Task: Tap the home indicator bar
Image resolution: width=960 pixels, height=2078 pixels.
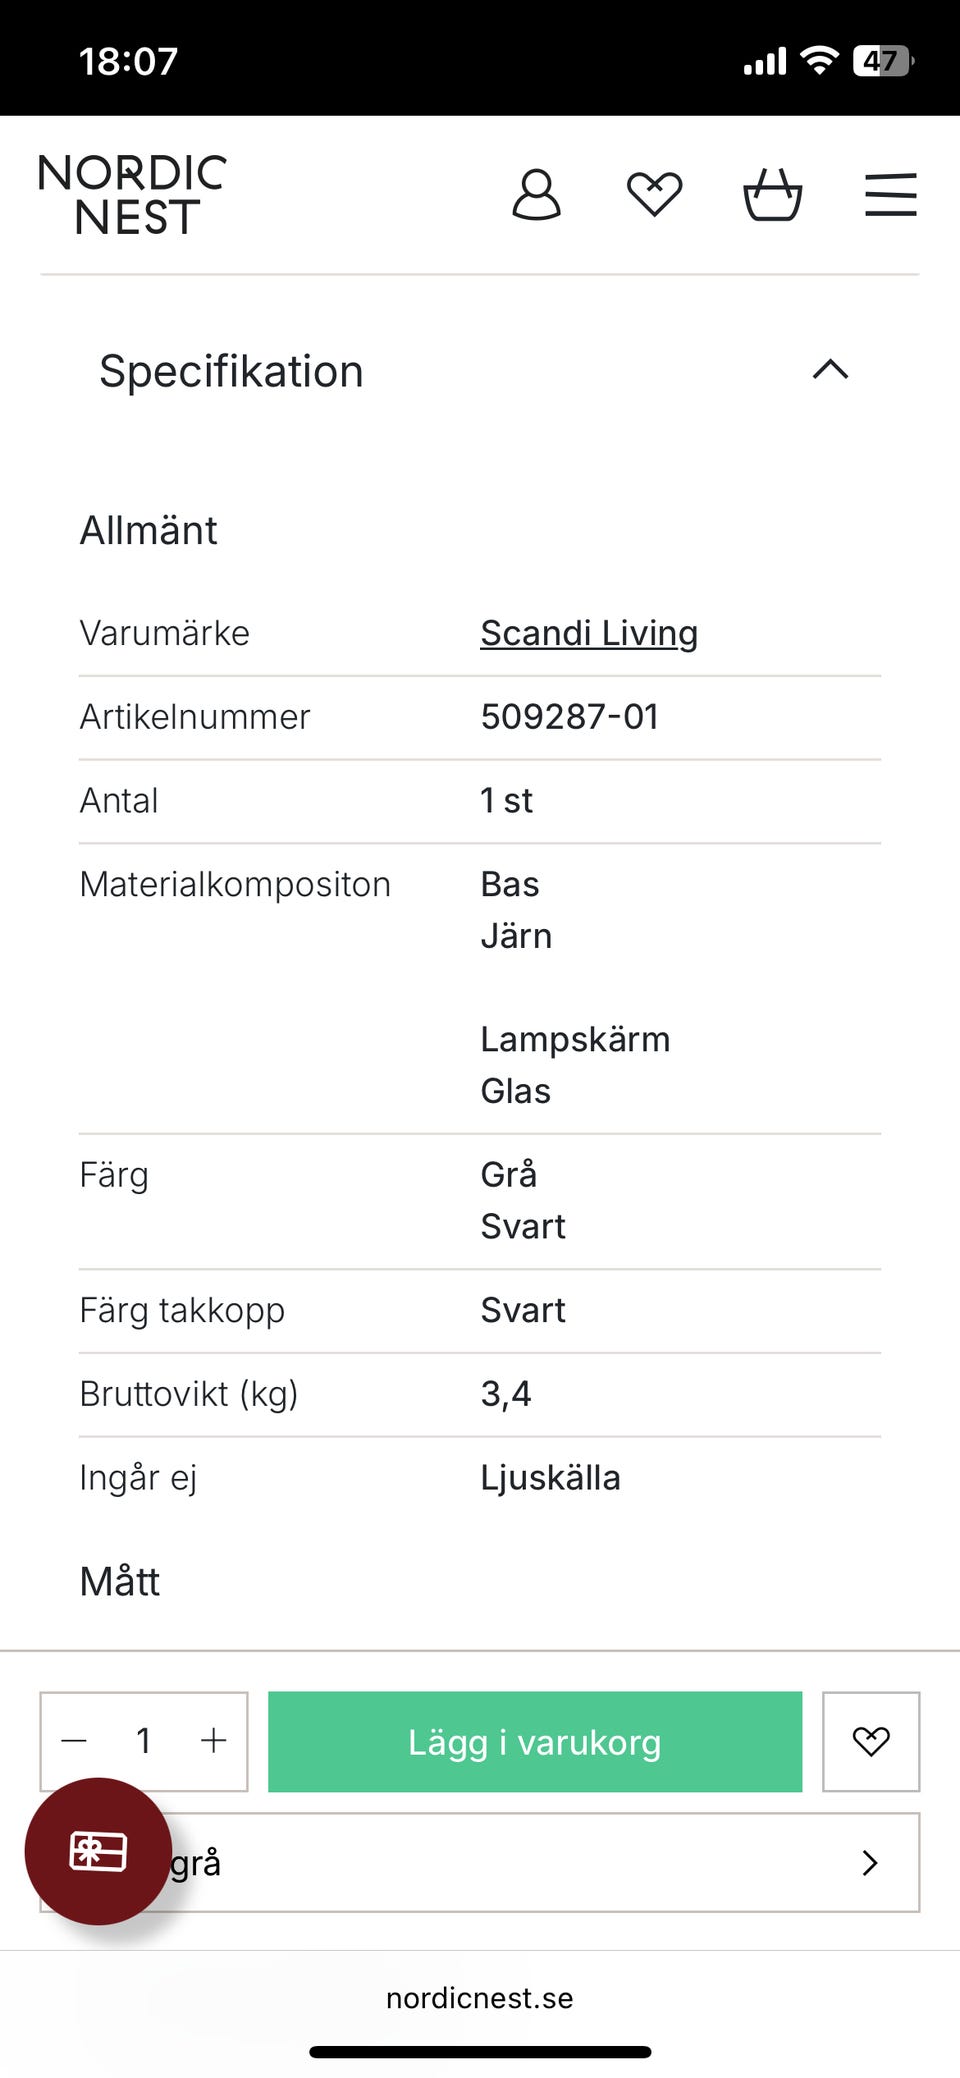Action: (480, 2052)
